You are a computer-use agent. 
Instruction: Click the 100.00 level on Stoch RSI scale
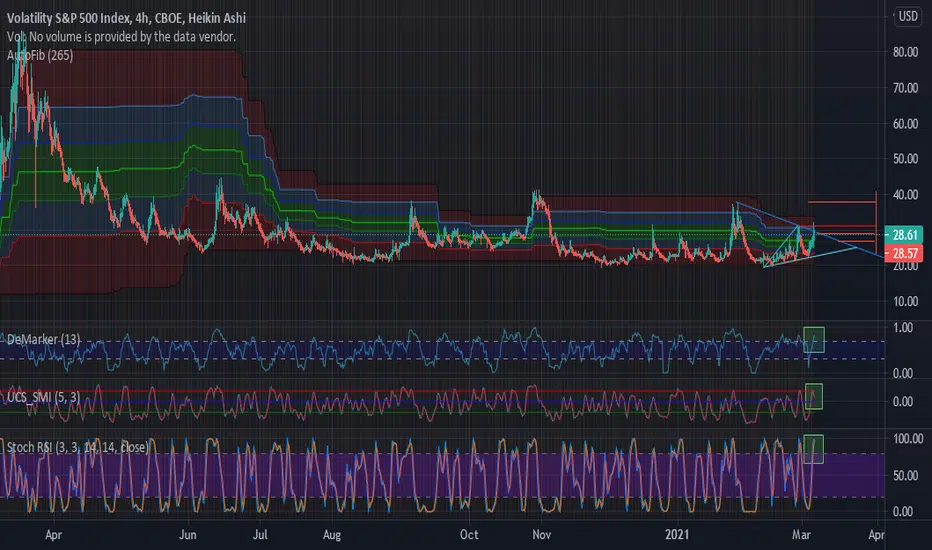point(908,439)
